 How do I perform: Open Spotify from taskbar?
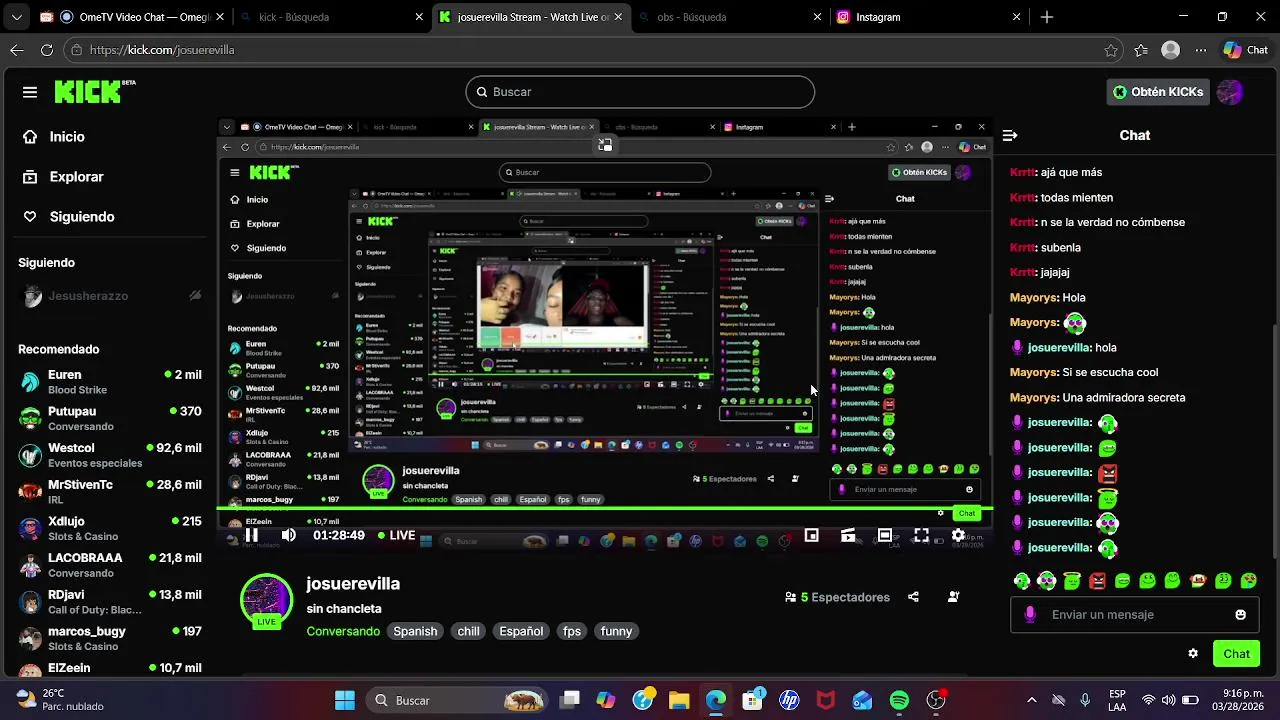click(x=899, y=700)
